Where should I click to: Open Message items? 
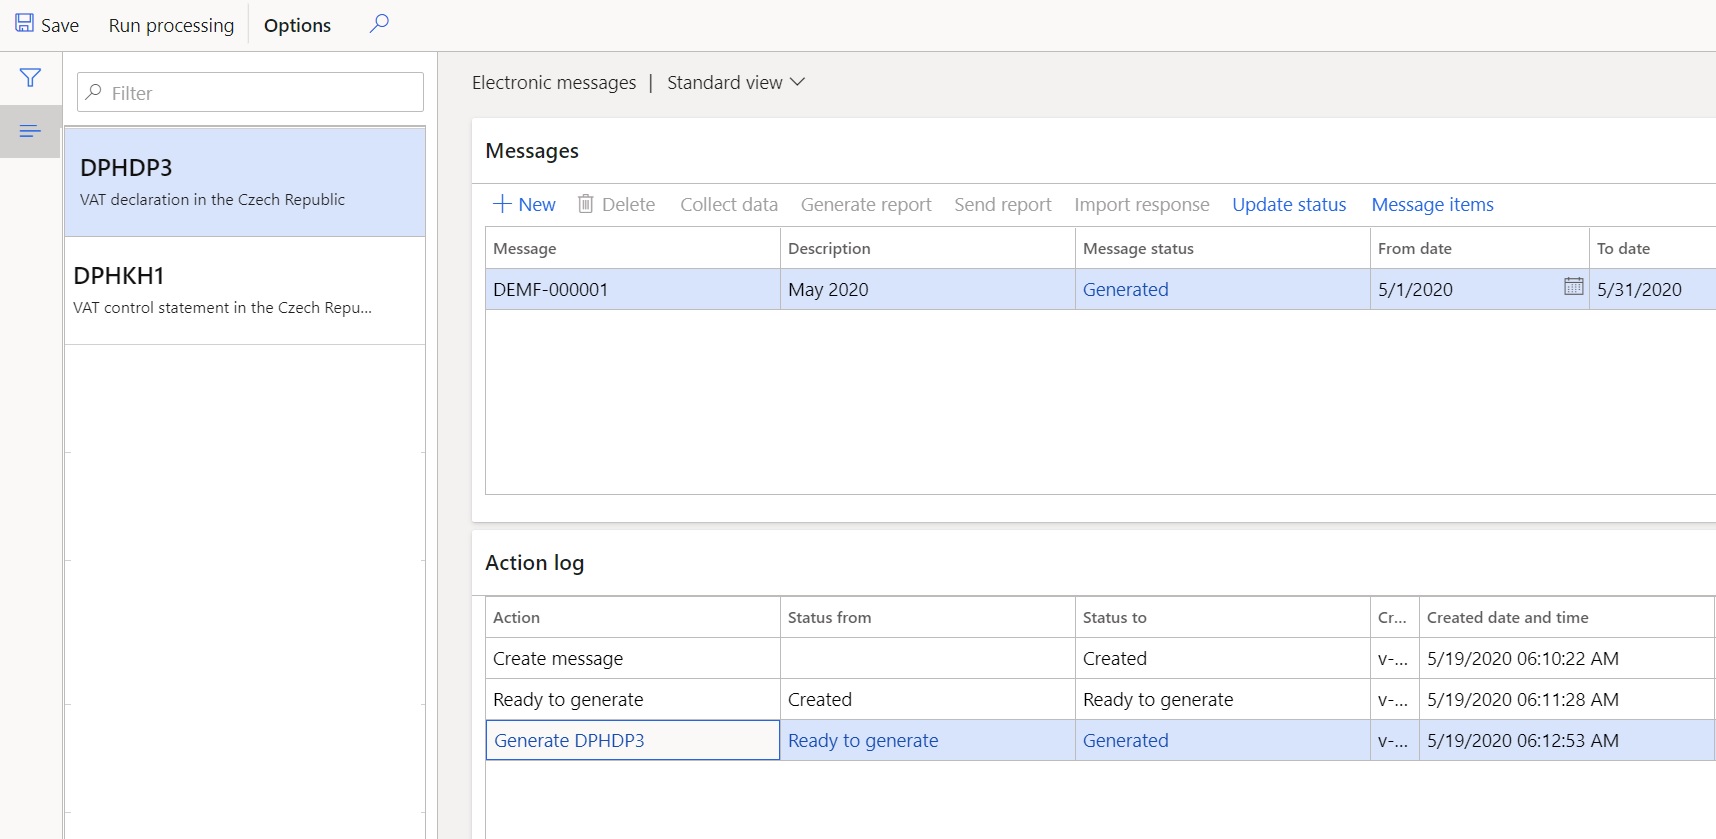click(1432, 204)
